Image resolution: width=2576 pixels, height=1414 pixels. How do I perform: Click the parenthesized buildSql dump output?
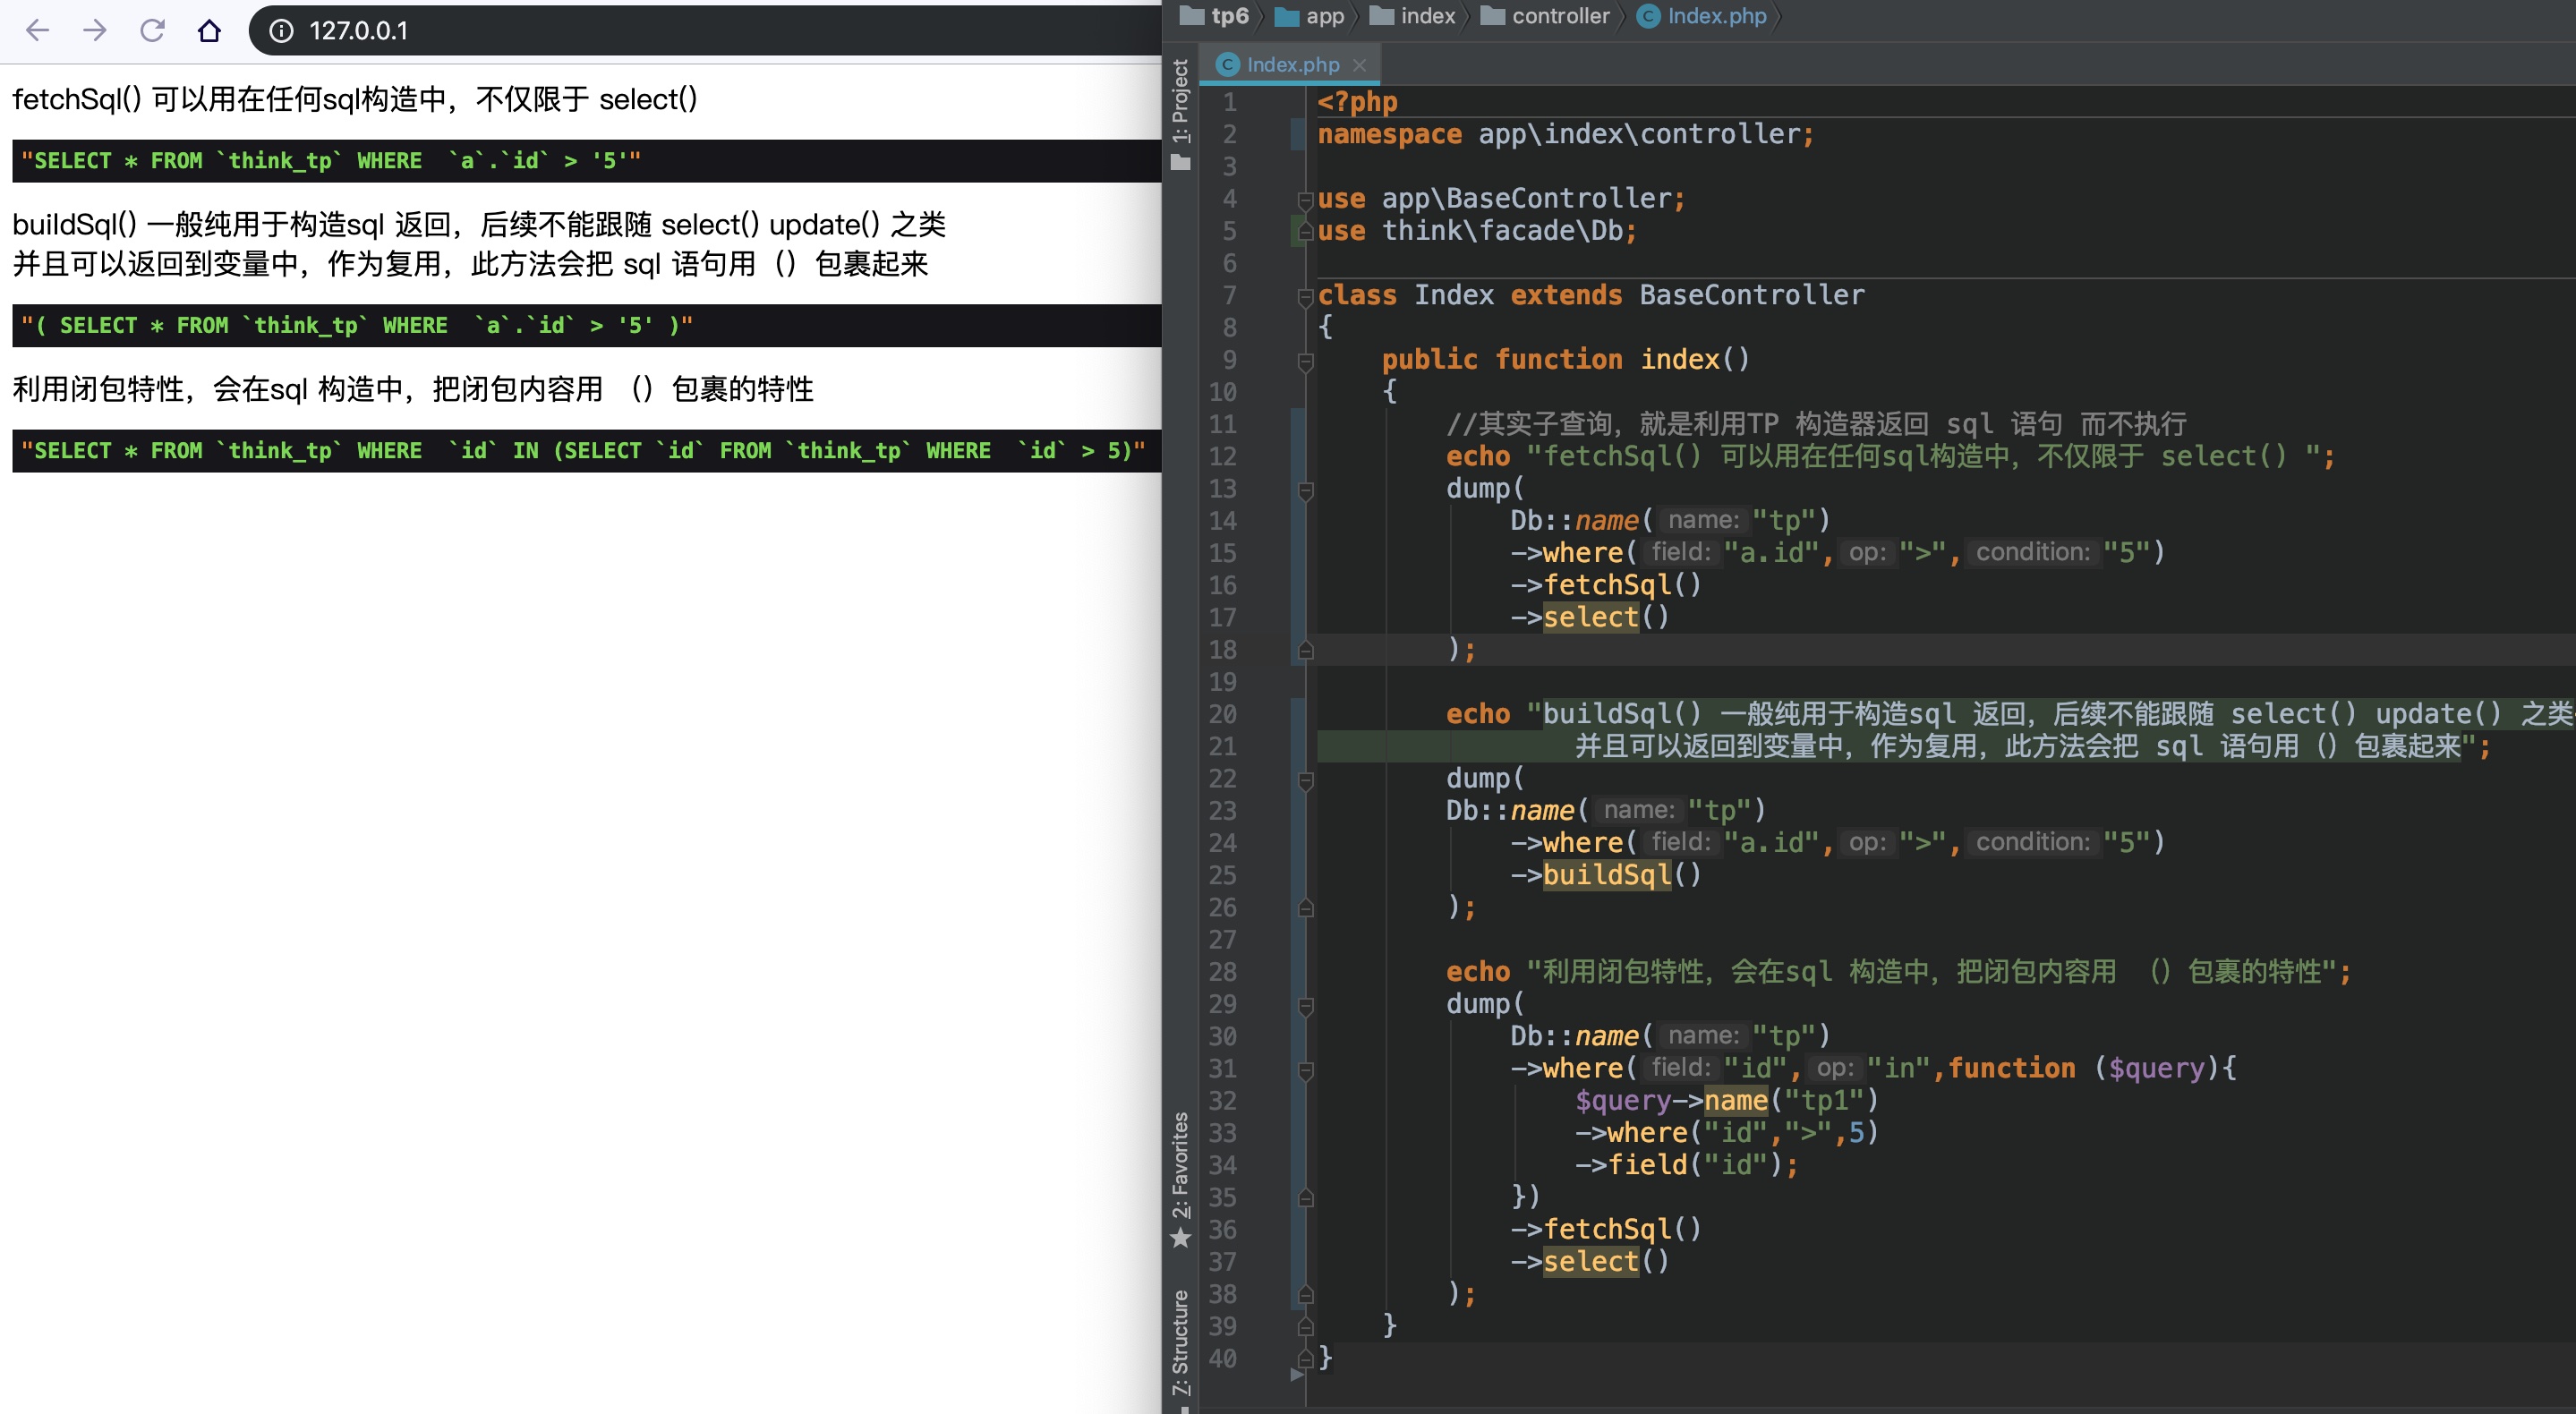pos(586,326)
